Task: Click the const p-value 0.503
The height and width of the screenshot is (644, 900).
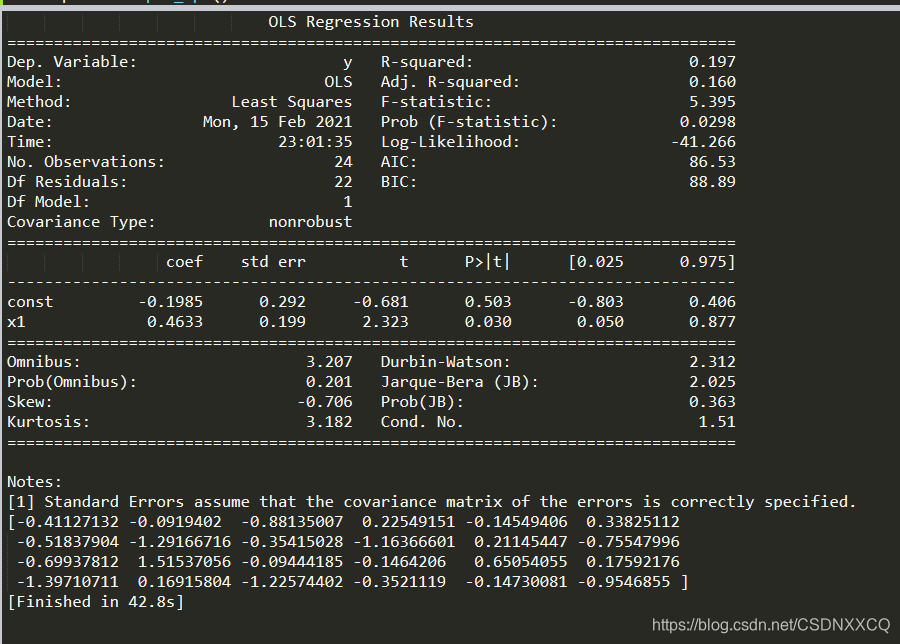Action: [x=488, y=302]
